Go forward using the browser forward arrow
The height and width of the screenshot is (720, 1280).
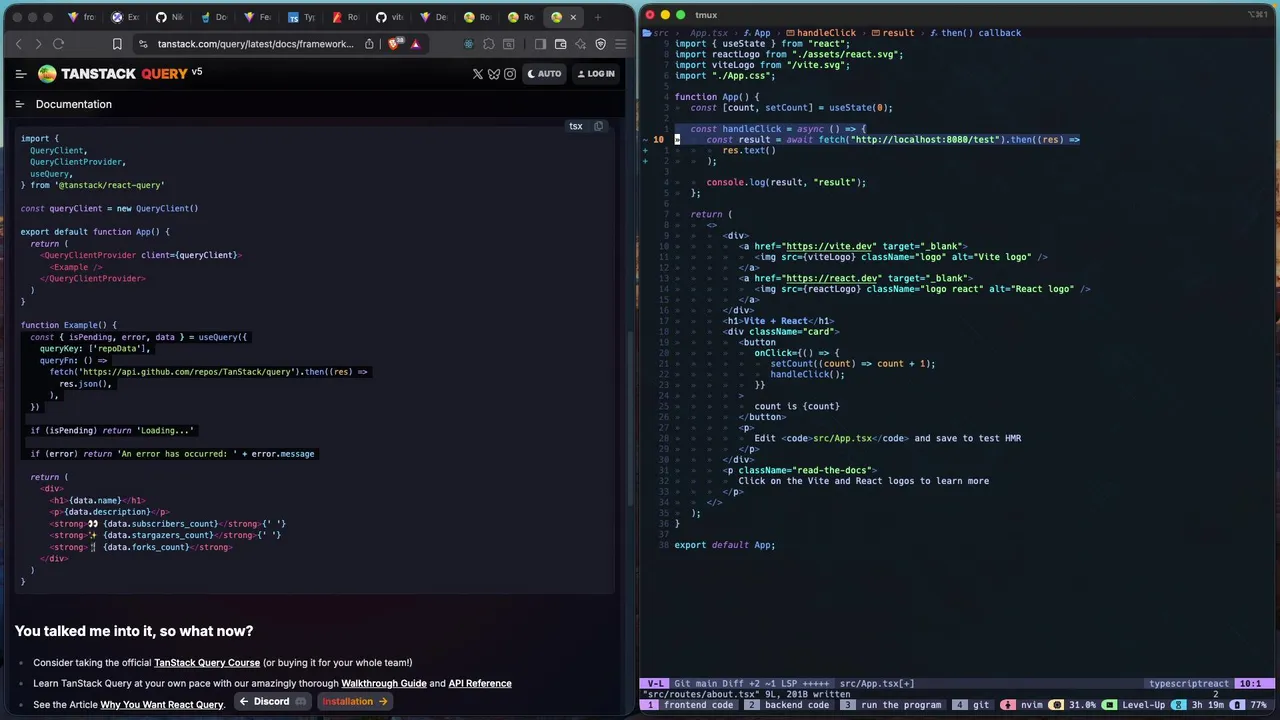coord(38,44)
